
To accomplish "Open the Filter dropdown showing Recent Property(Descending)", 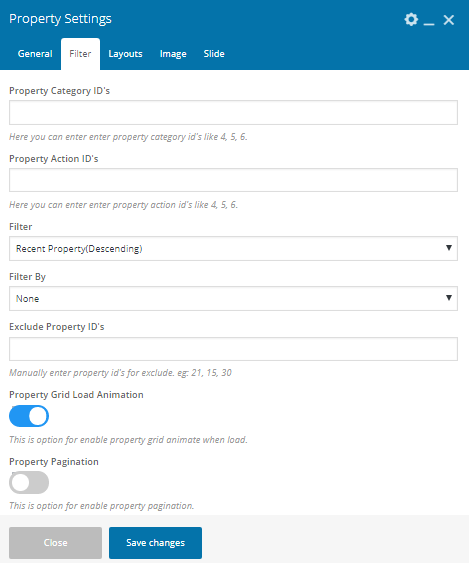I will 233,248.
